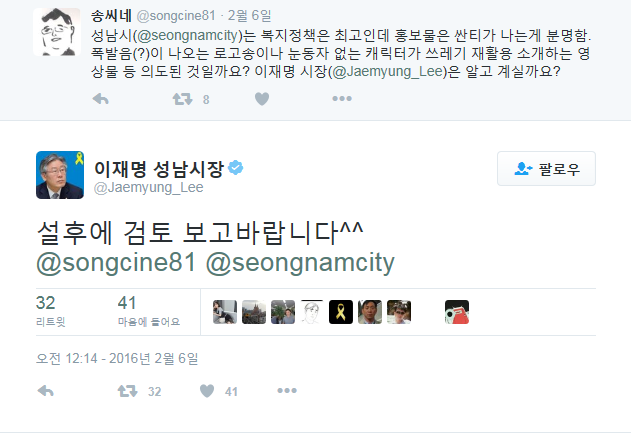The width and height of the screenshot is (631, 433).
Task: View the 41 마음에 들어요 list
Action: [x=149, y=311]
